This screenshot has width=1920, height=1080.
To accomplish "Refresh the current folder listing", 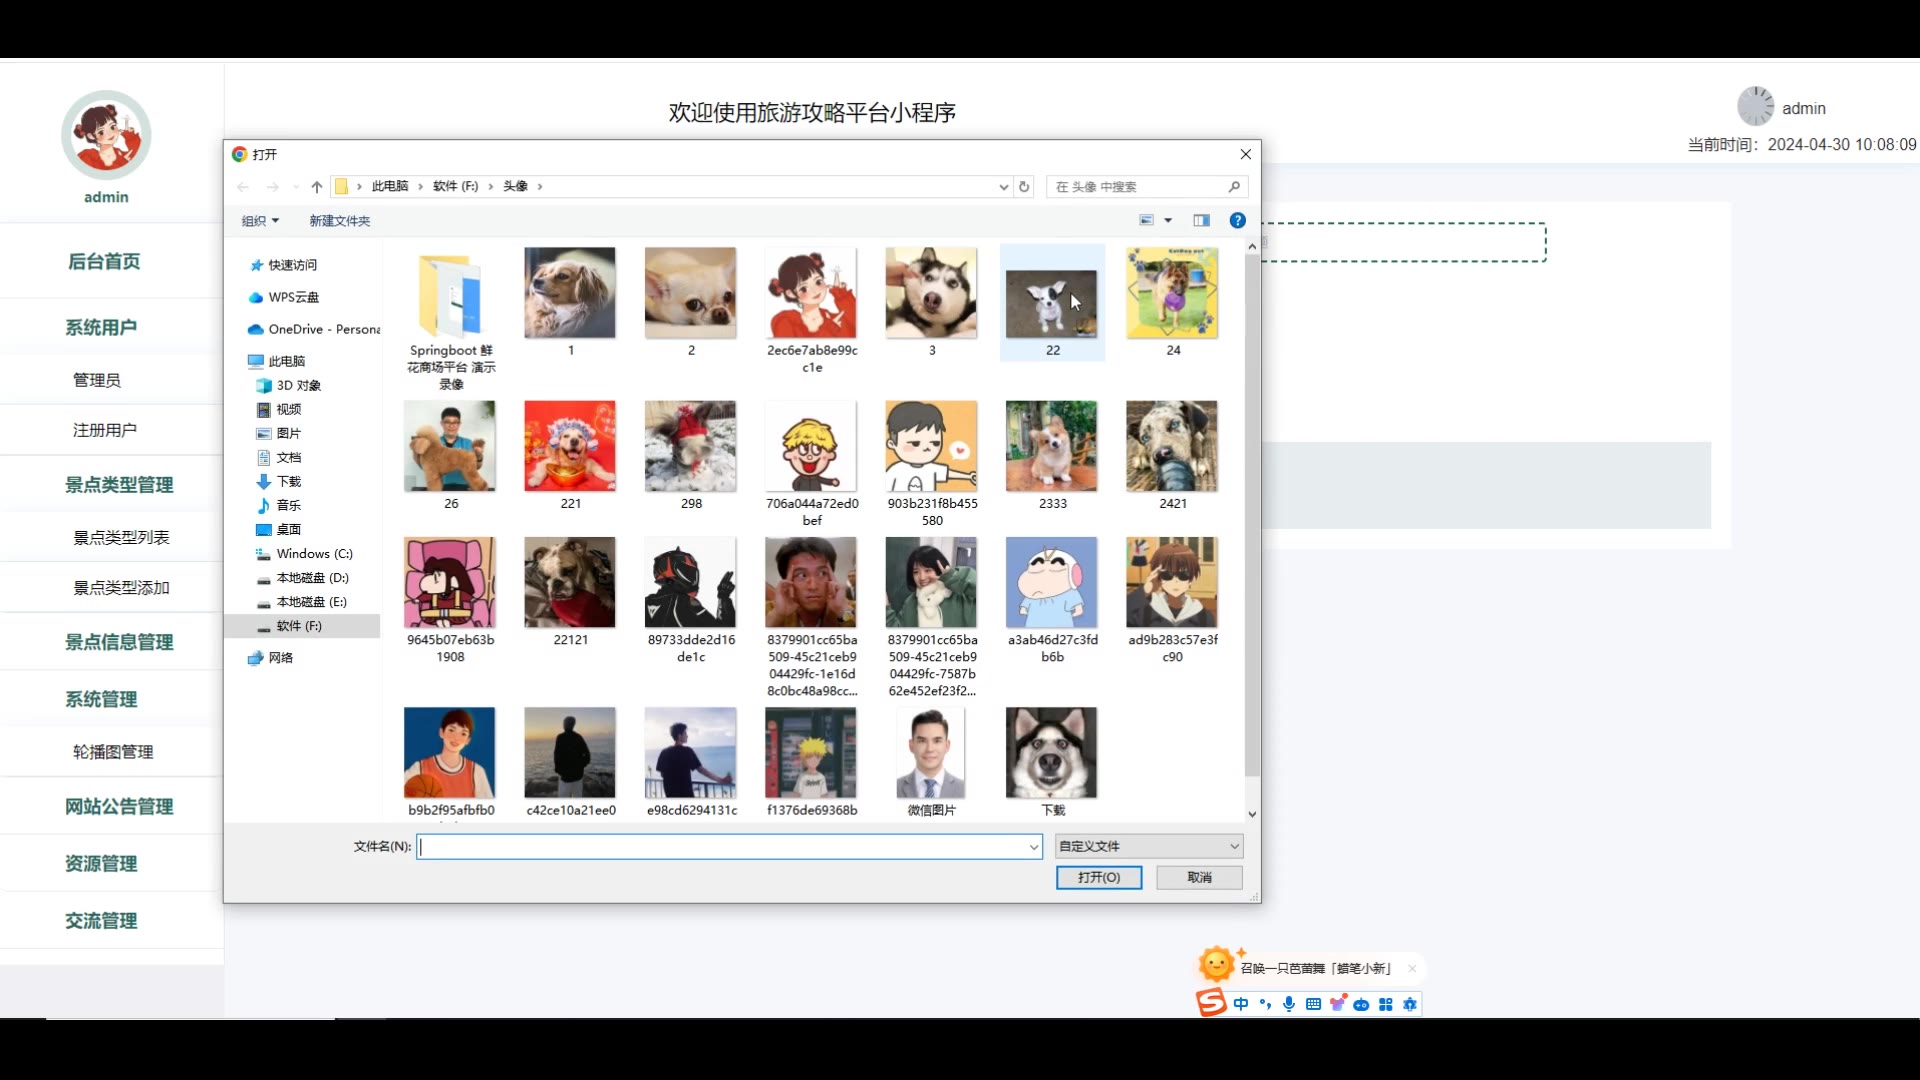I will point(1024,187).
